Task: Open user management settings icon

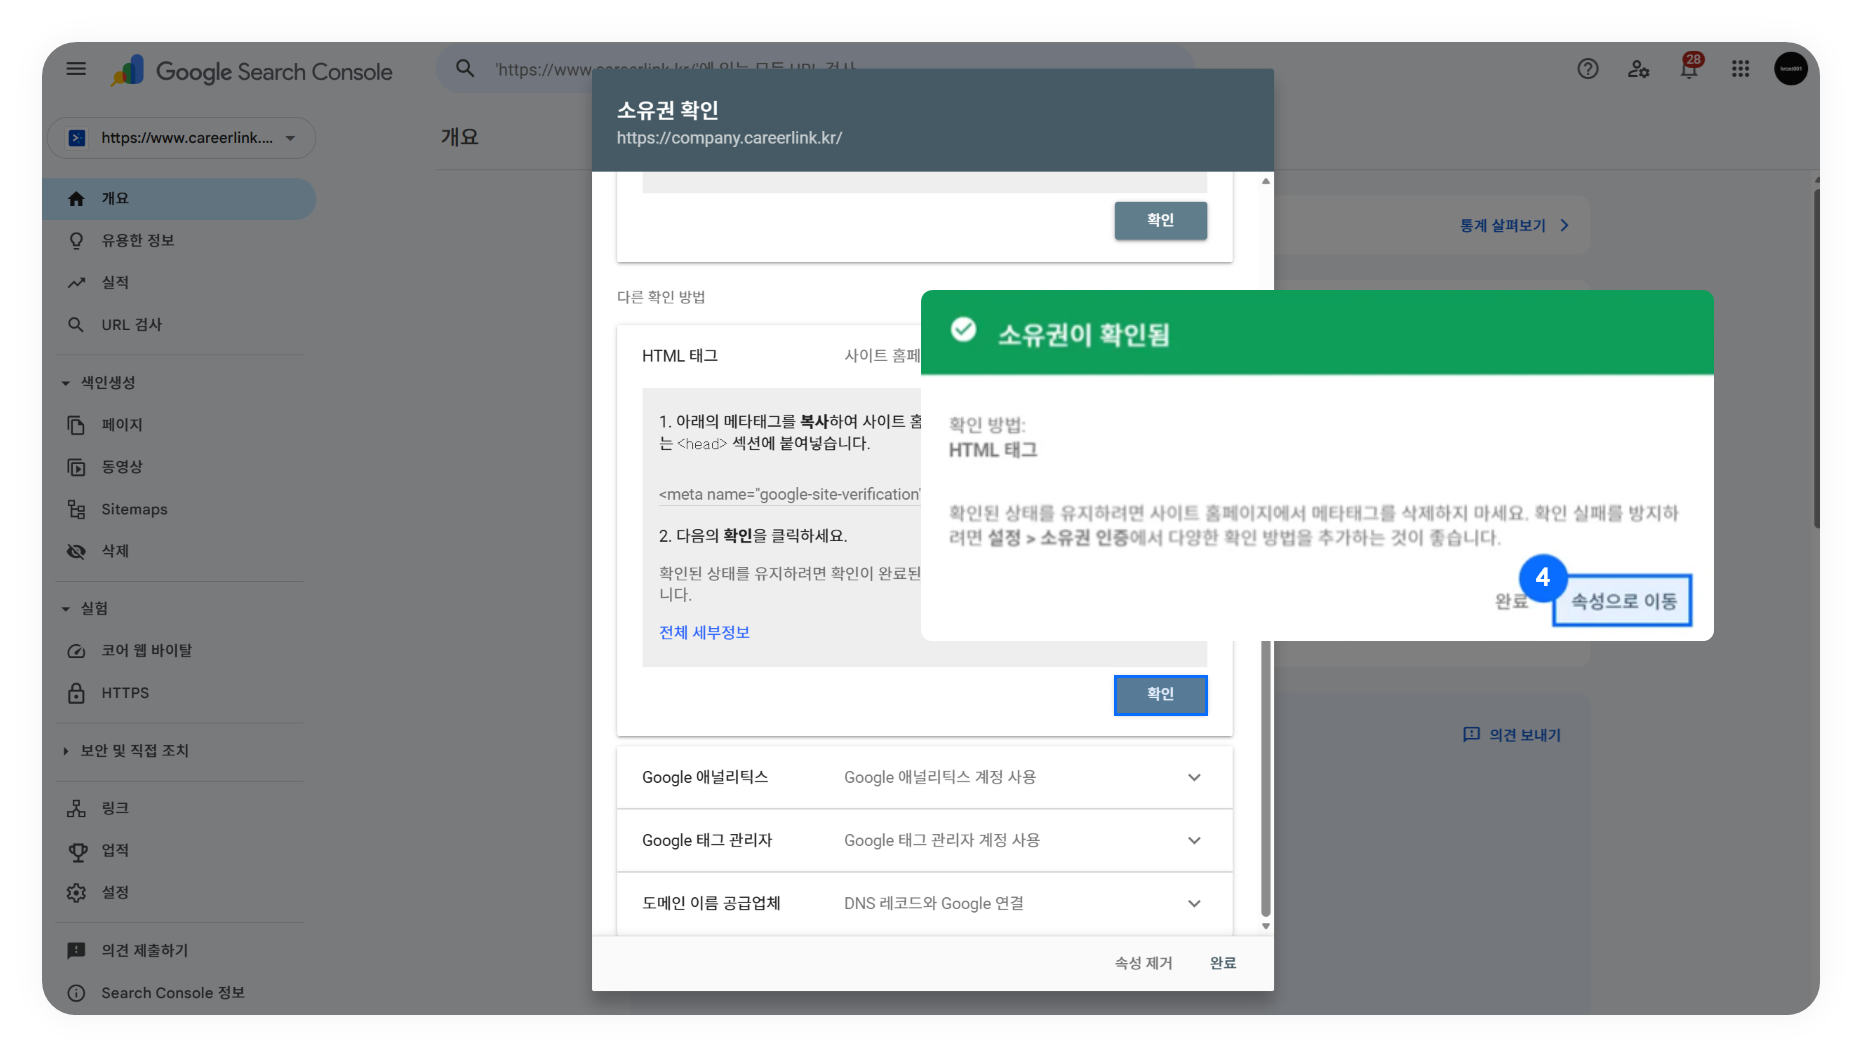Action: 1638,69
